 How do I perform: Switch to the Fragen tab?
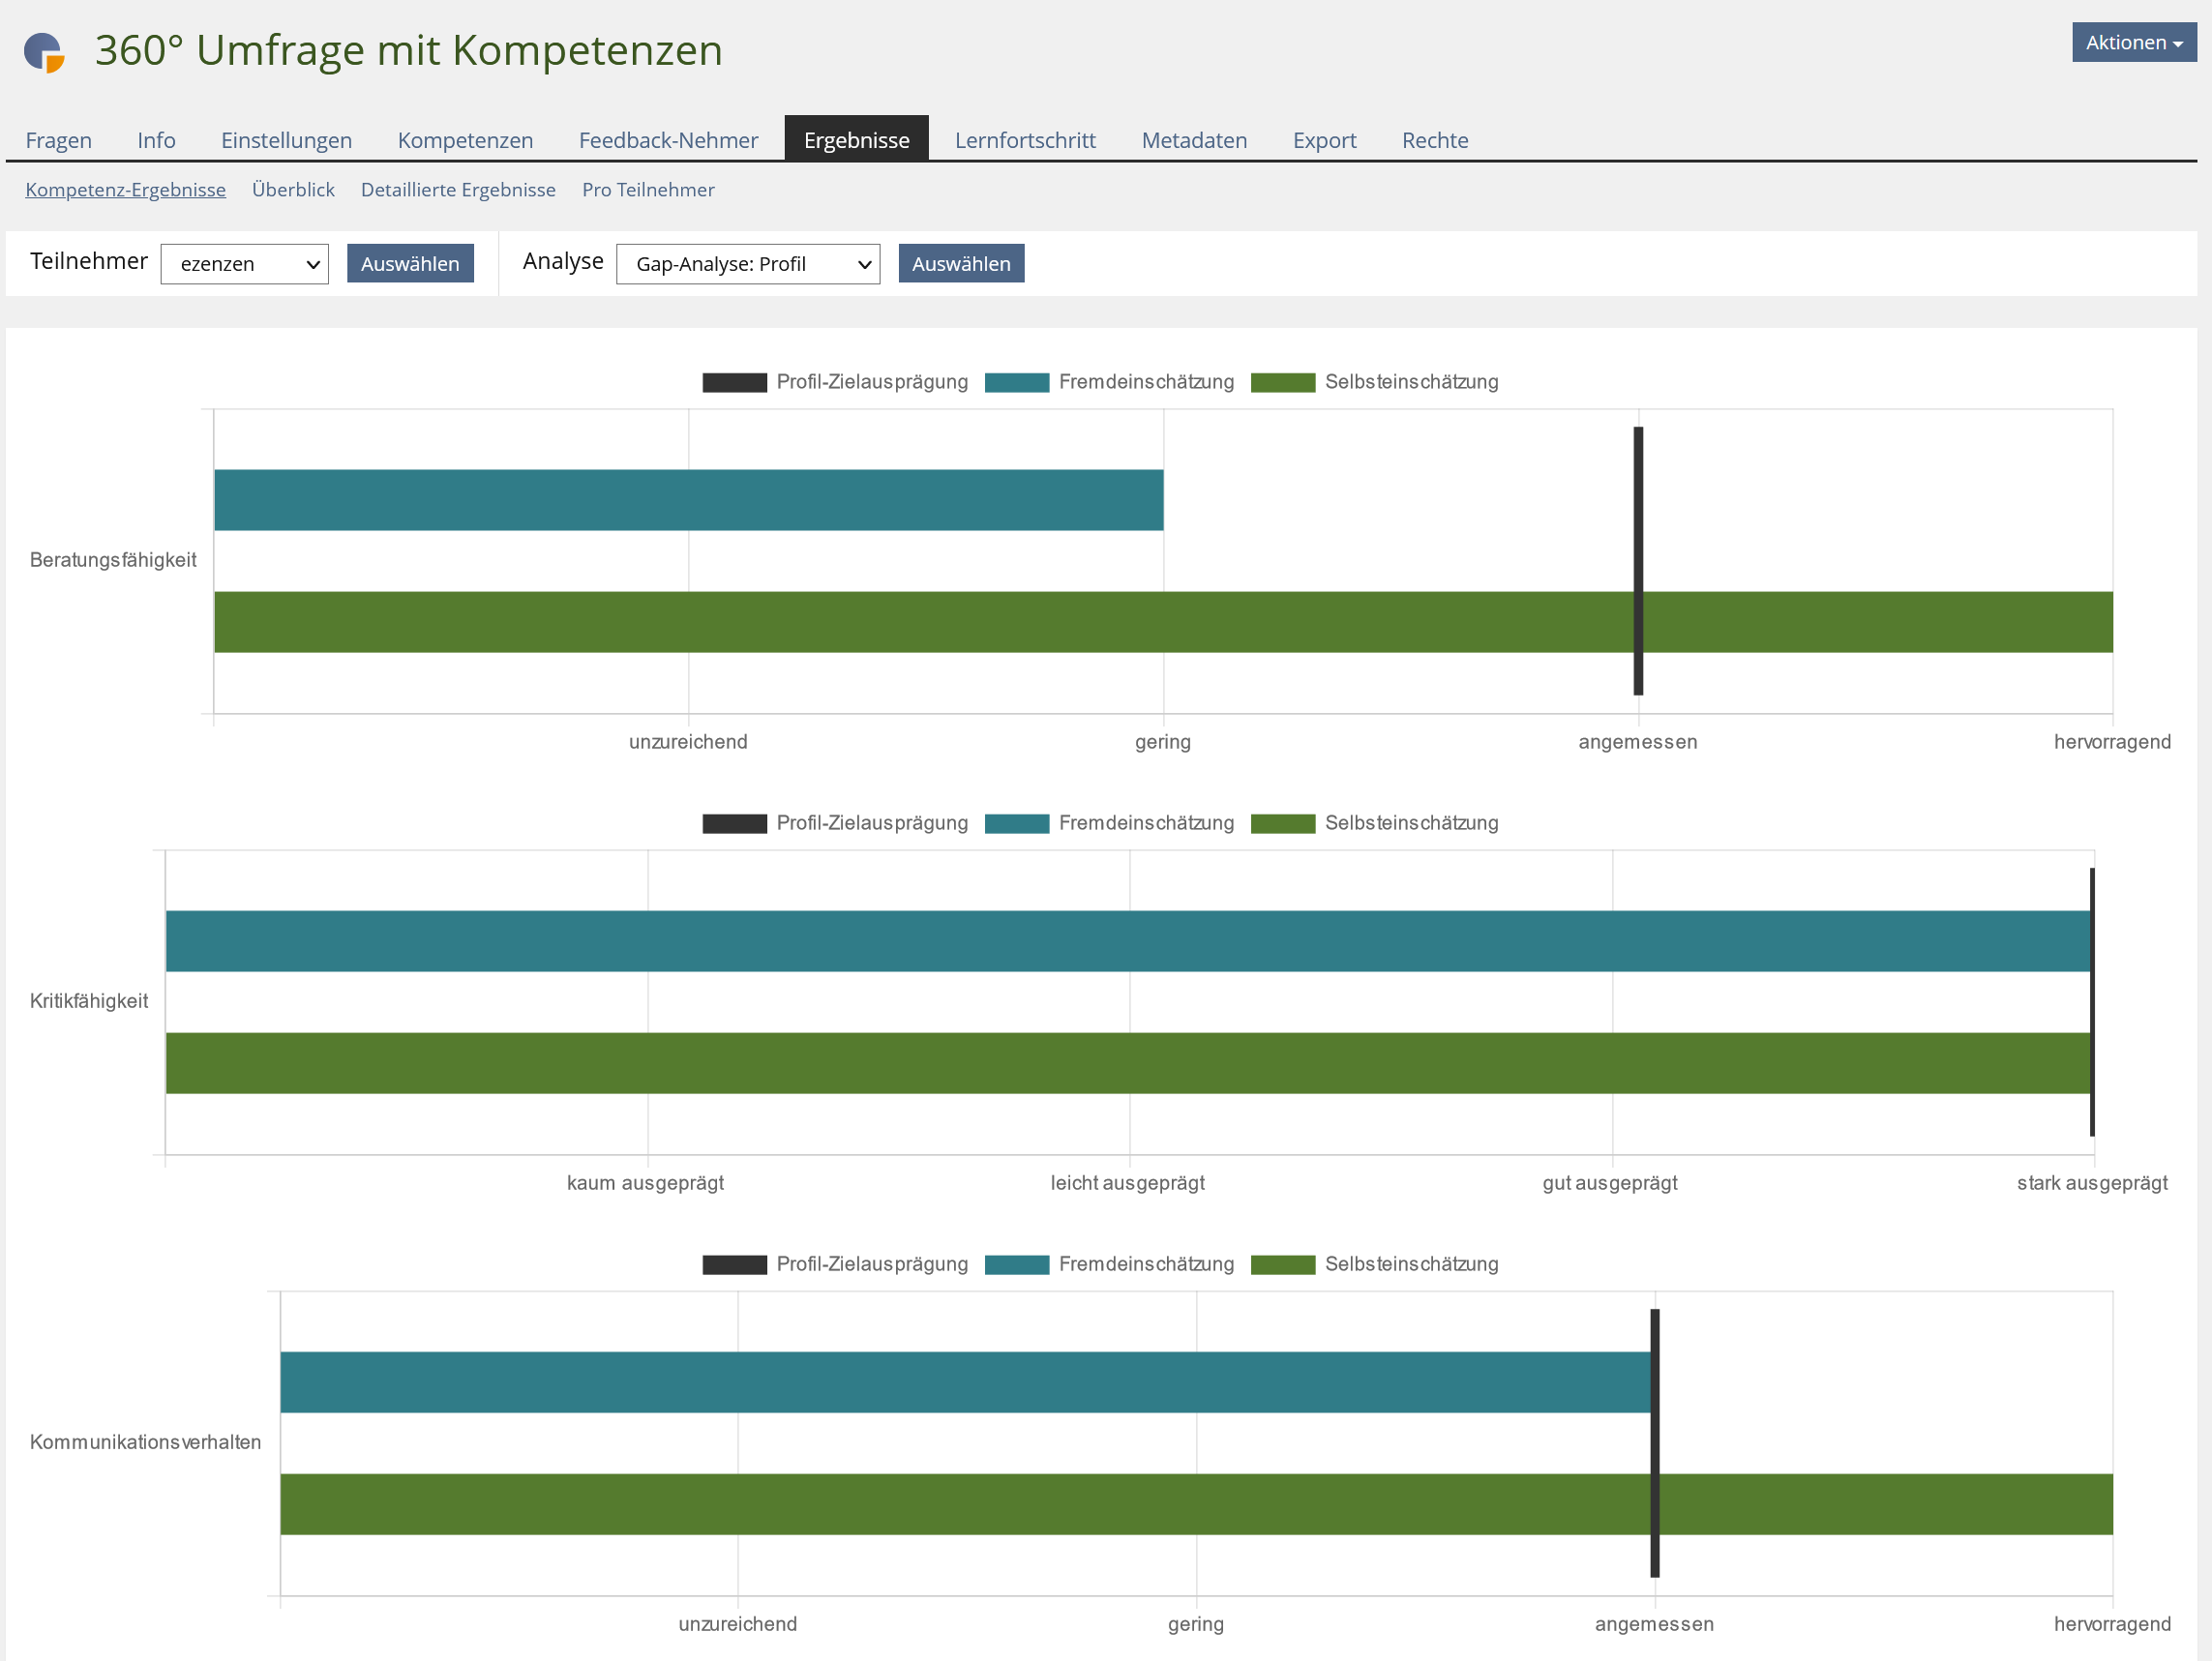pos(58,140)
